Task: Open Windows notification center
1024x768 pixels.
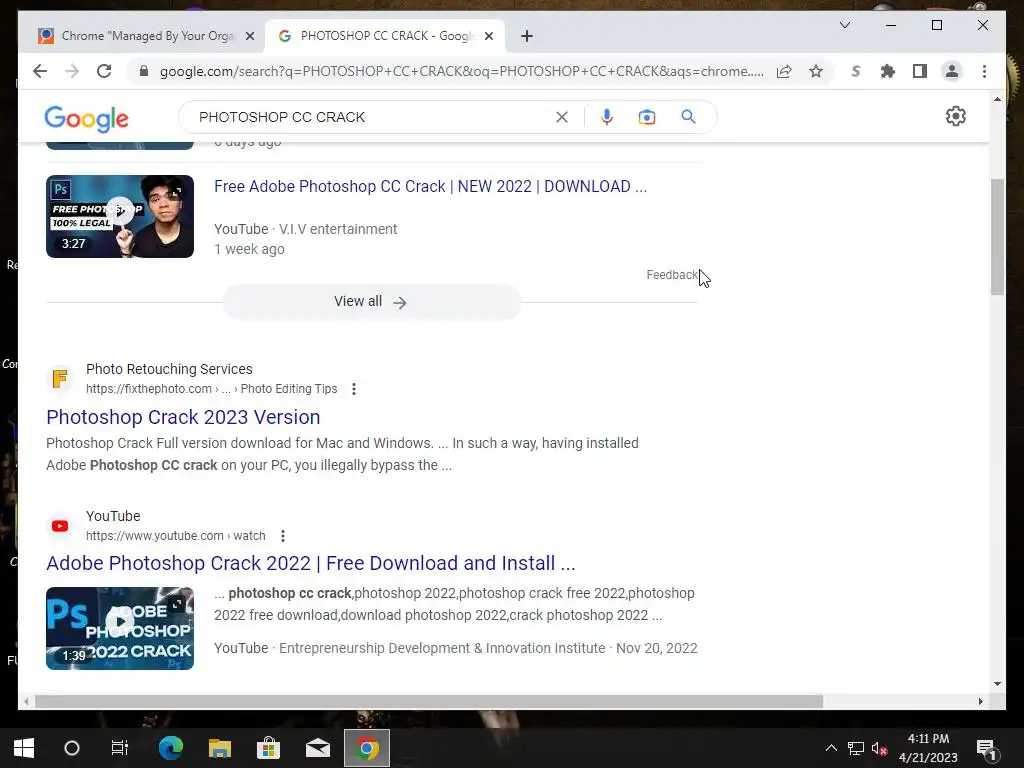Action: (x=986, y=750)
